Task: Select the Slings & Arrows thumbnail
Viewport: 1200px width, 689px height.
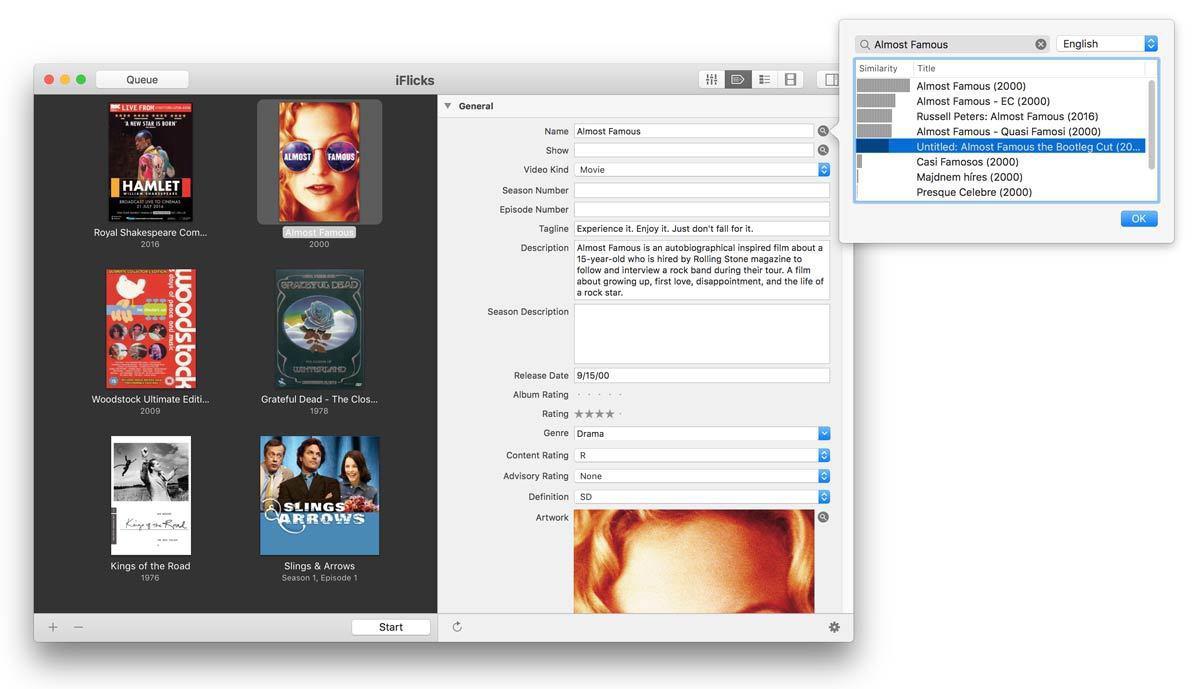Action: [x=319, y=495]
